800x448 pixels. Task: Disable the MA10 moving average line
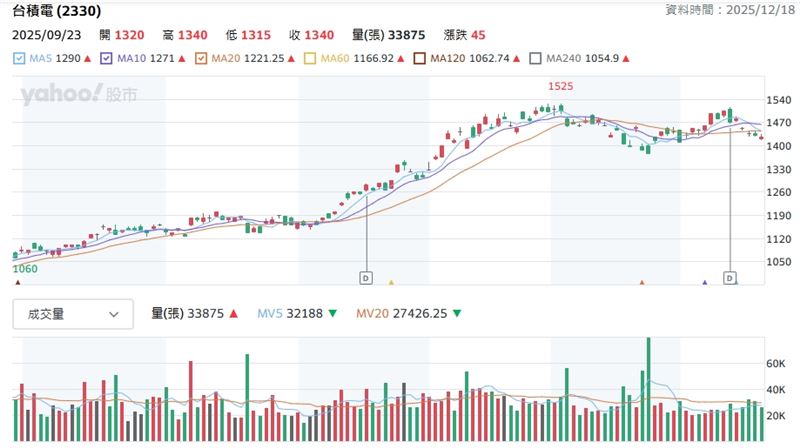105,59
